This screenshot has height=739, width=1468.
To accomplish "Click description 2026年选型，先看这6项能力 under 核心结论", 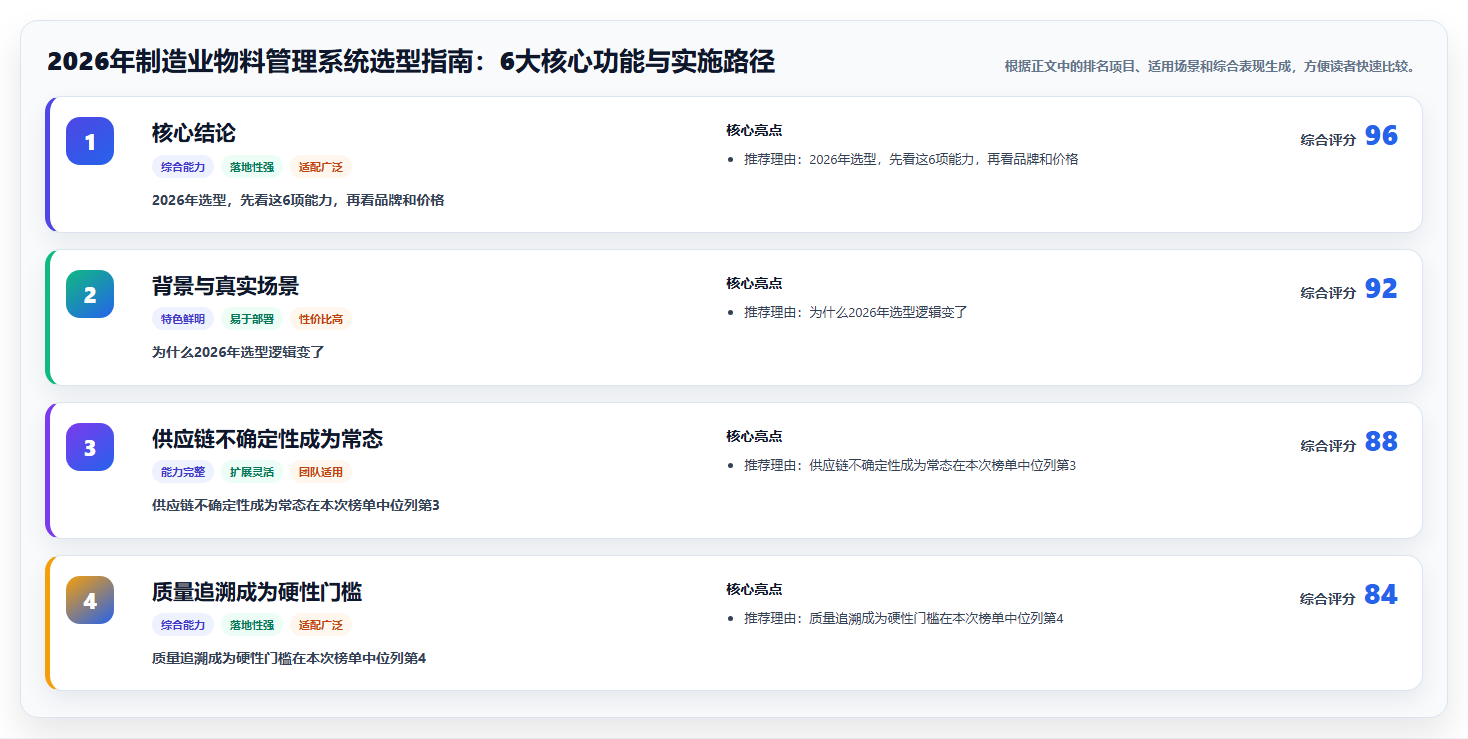I will (298, 200).
